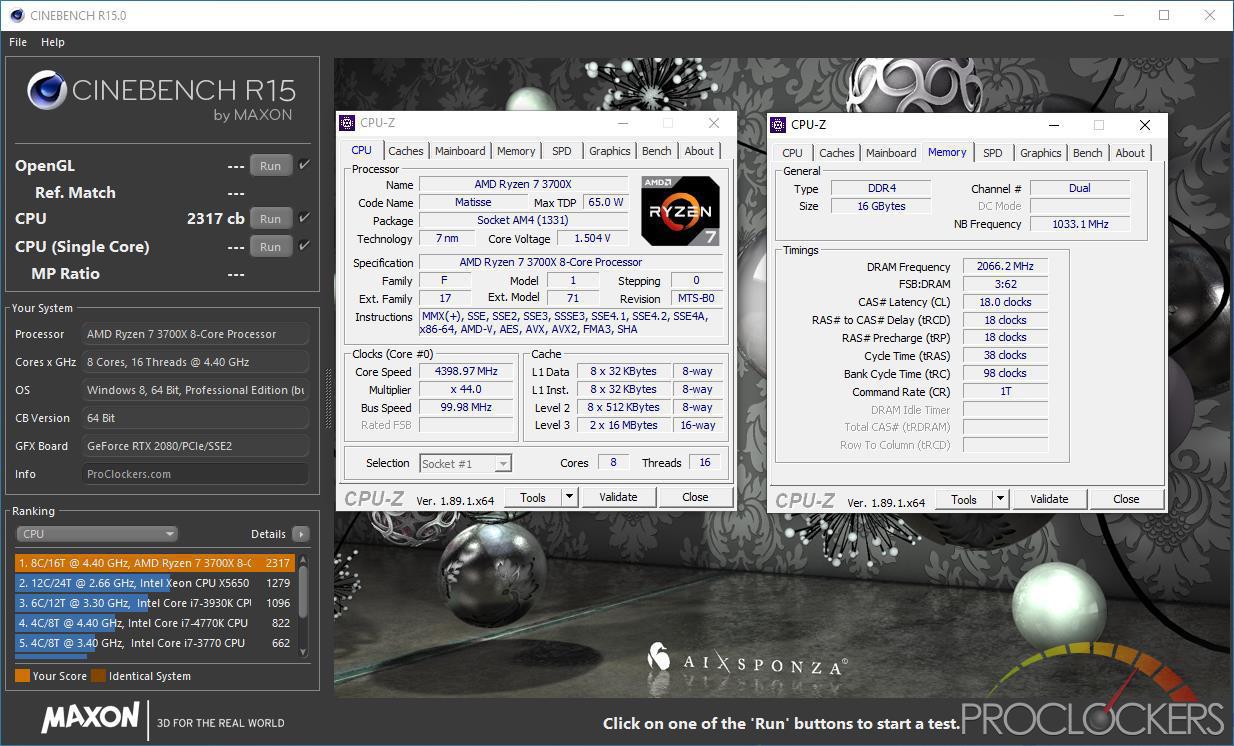Viewport: 1234px width, 746px height.
Task: Click the orange Your Score legend swatch
Action: (22, 676)
